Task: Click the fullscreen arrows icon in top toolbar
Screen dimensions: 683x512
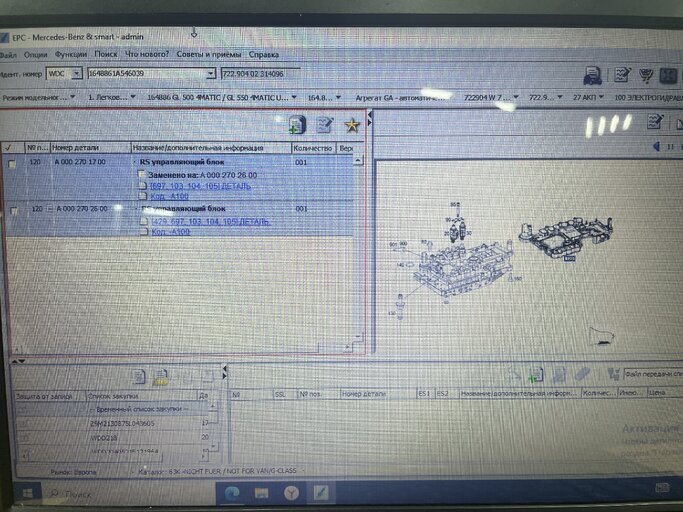Action: pyautogui.click(x=668, y=75)
